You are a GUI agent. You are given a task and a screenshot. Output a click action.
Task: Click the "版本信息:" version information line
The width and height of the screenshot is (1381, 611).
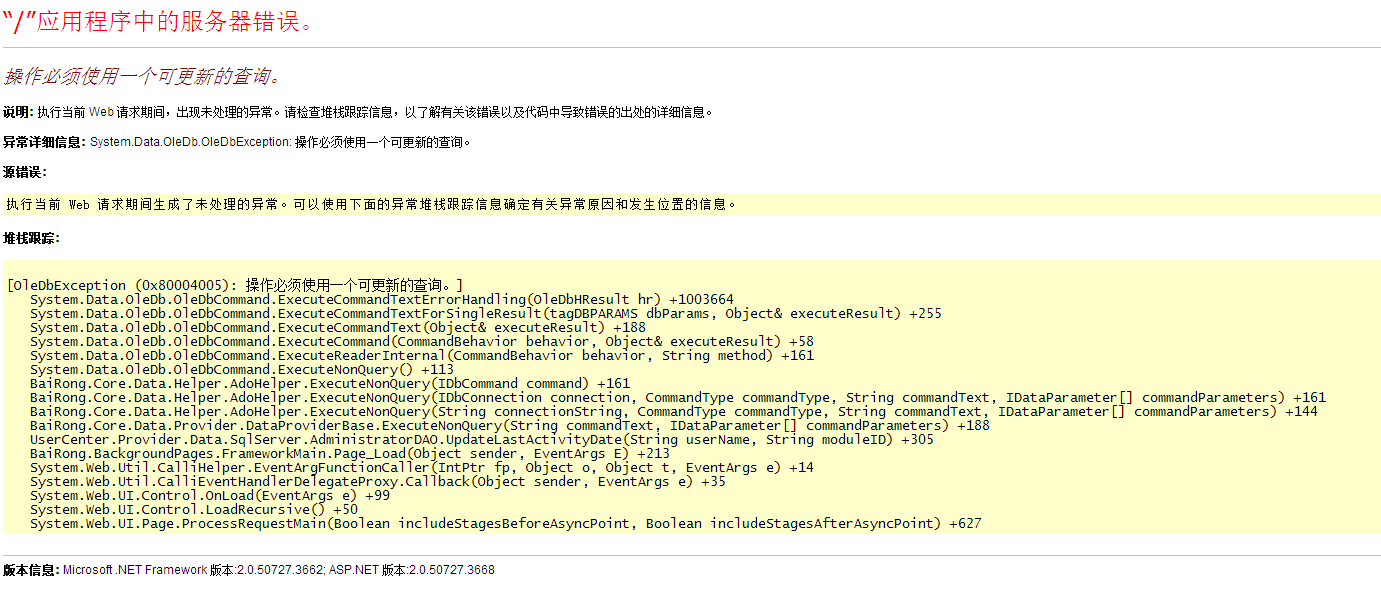[249, 570]
